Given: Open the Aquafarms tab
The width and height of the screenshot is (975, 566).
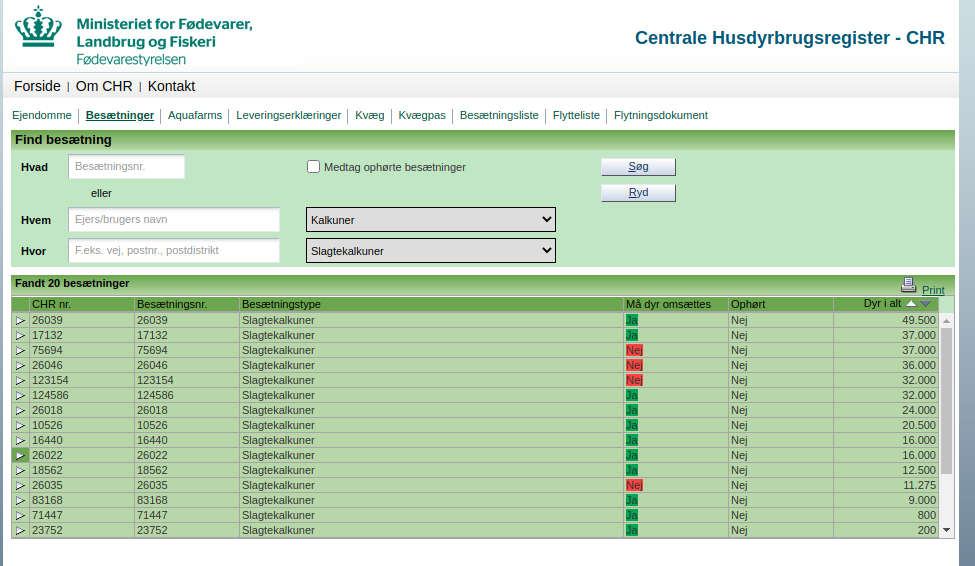Looking at the screenshot, I should [x=195, y=115].
